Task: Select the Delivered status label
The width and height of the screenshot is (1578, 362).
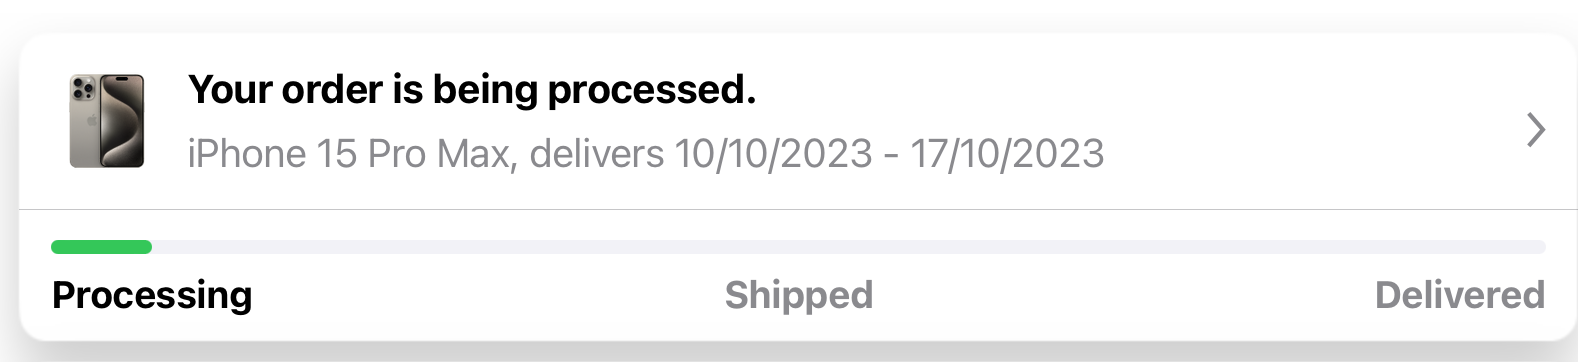Action: 1460,295
